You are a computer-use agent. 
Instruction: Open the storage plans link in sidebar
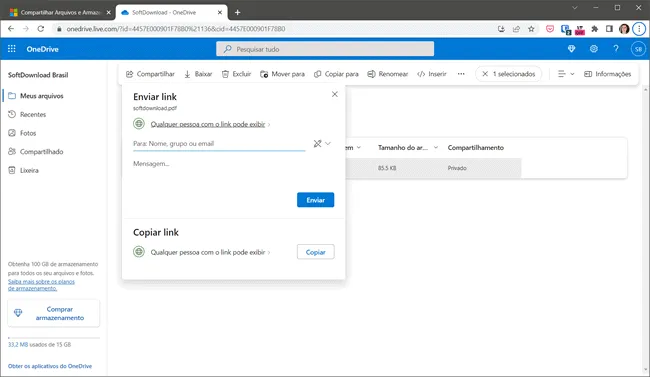(x=41, y=285)
